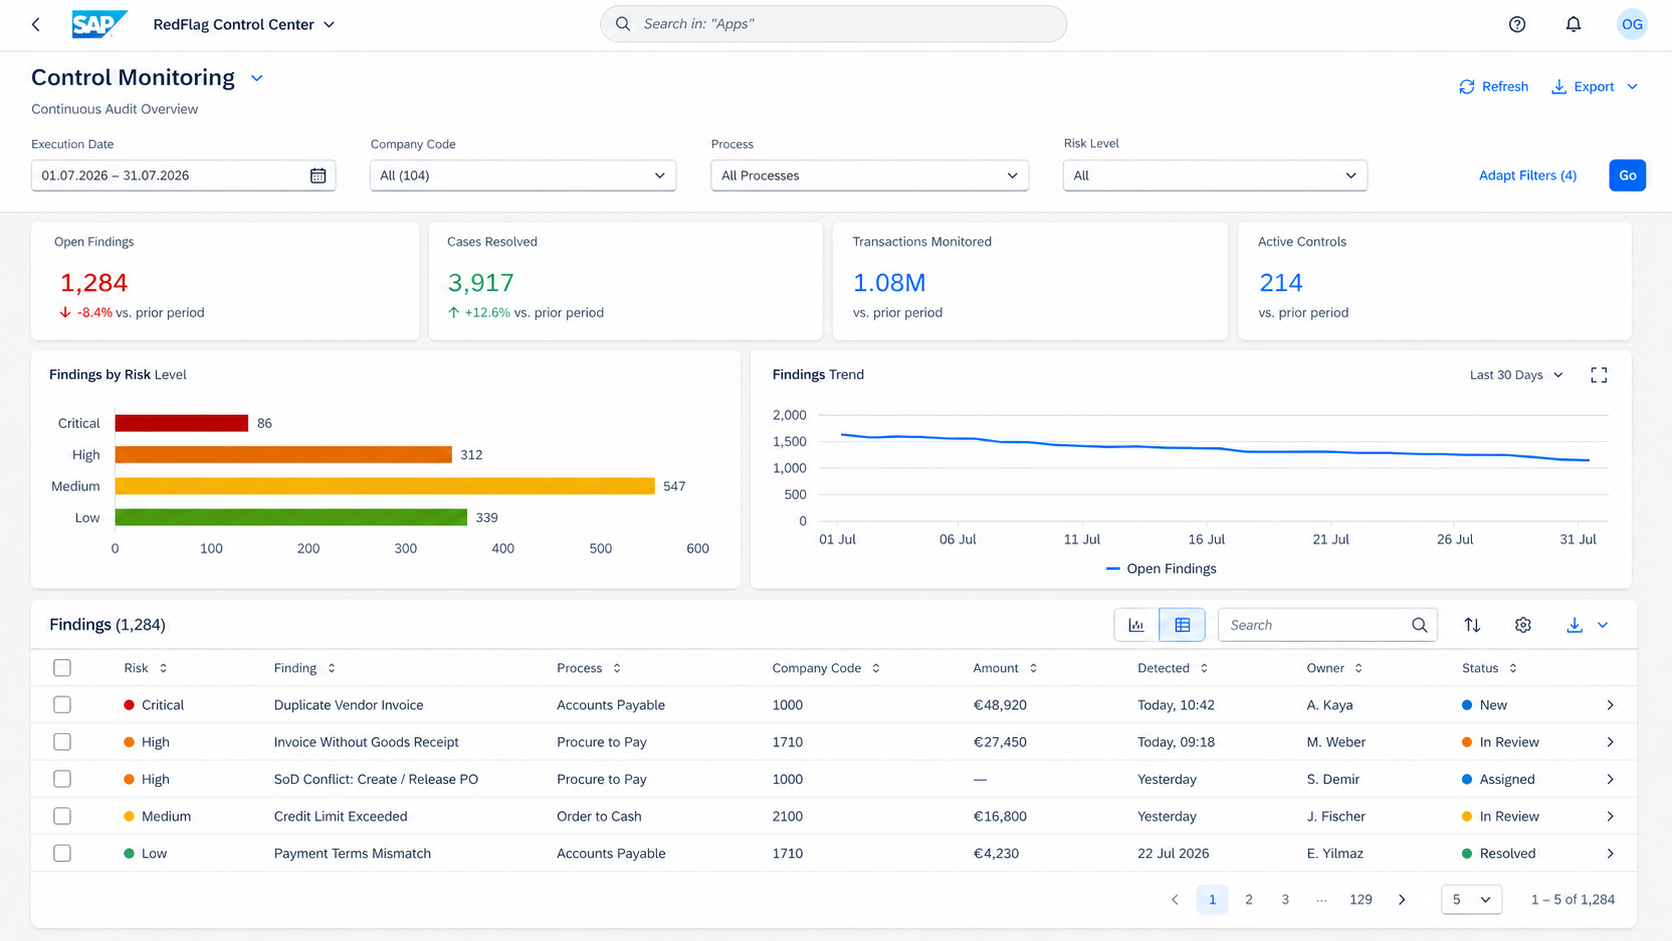Open the notifications bell

(x=1573, y=24)
